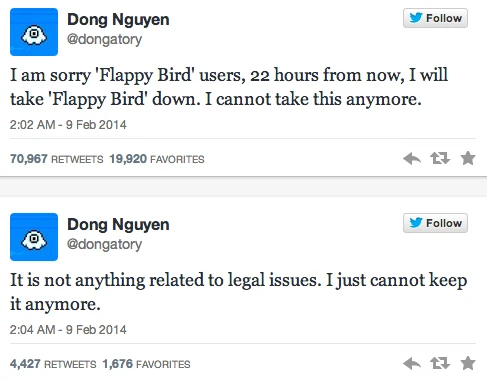Screen dimensions: 487x381
Task: Retweet the Flappy Bird takedown tweet
Action: [440, 158]
